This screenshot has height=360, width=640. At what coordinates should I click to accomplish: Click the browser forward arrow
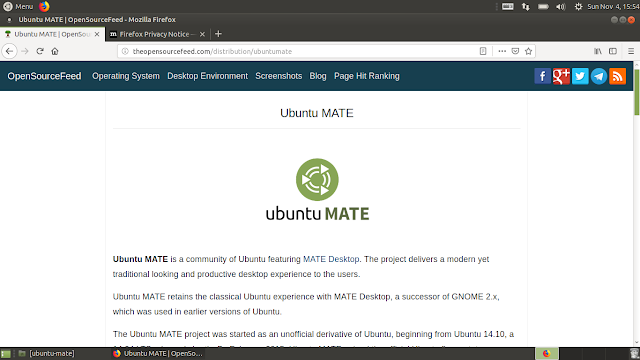click(25, 51)
